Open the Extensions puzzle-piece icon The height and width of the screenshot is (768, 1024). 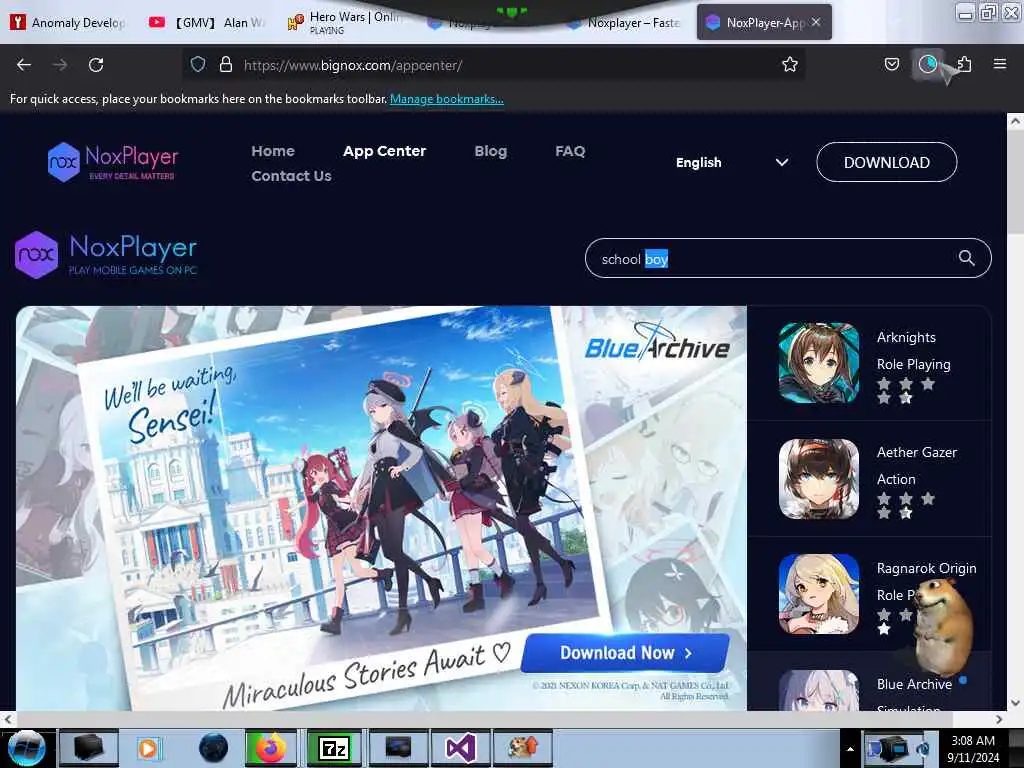(964, 65)
